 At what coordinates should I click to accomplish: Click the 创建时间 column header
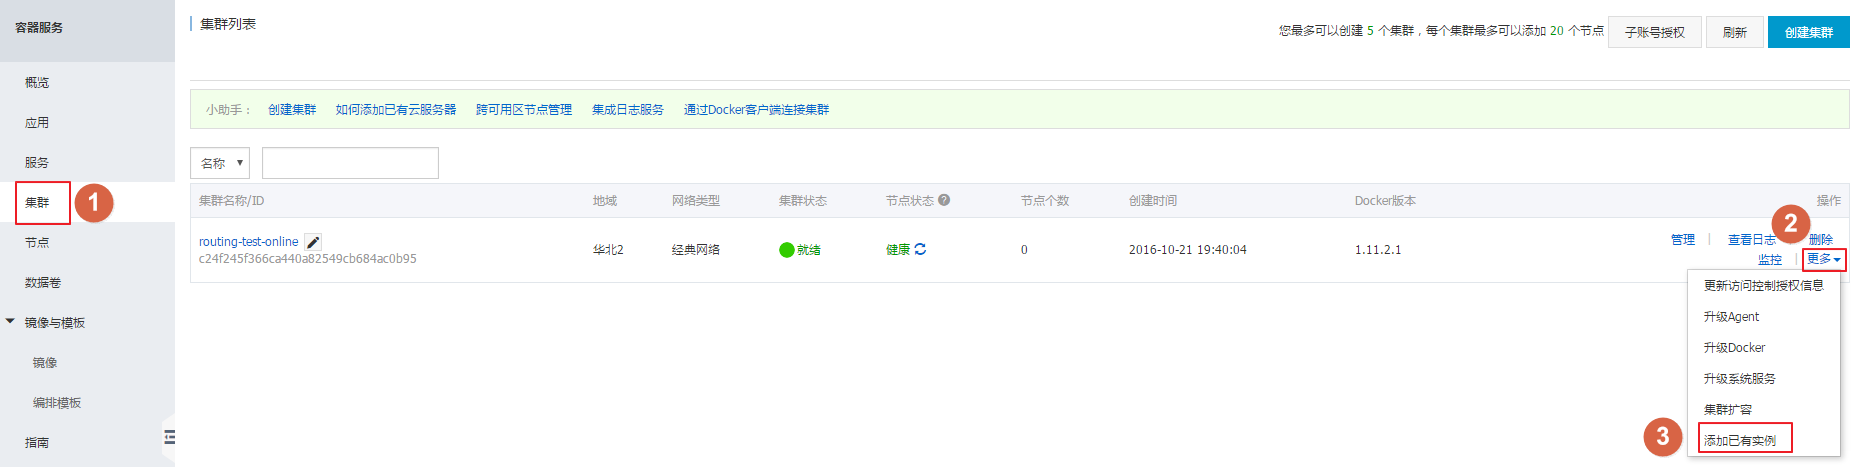coord(1153,200)
